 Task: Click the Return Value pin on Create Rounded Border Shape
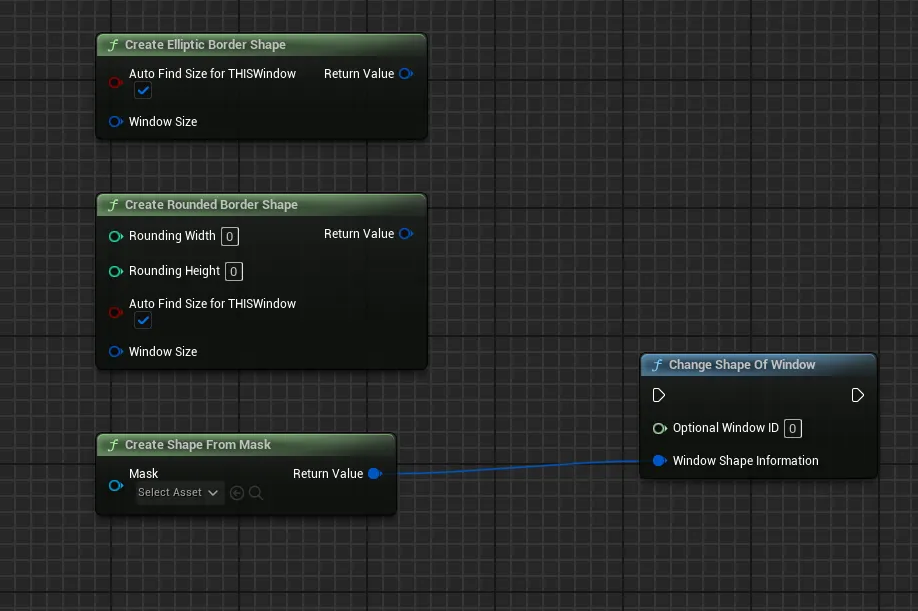[x=405, y=234]
